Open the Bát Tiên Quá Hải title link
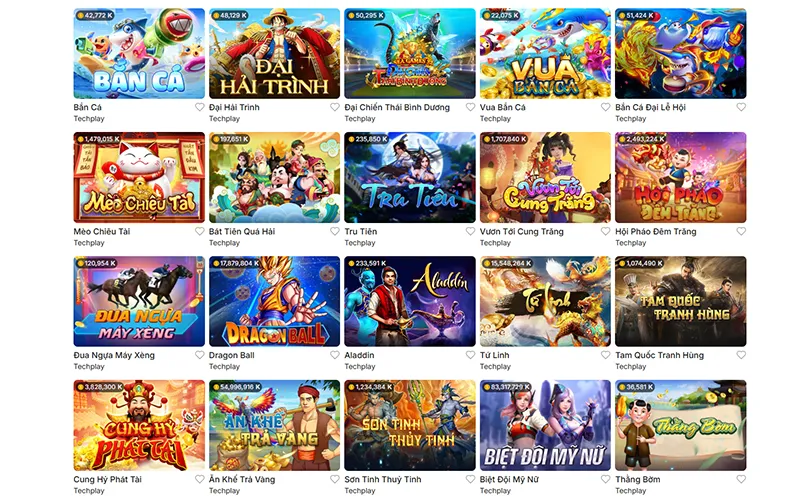This screenshot has width=800, height=500. 242,231
